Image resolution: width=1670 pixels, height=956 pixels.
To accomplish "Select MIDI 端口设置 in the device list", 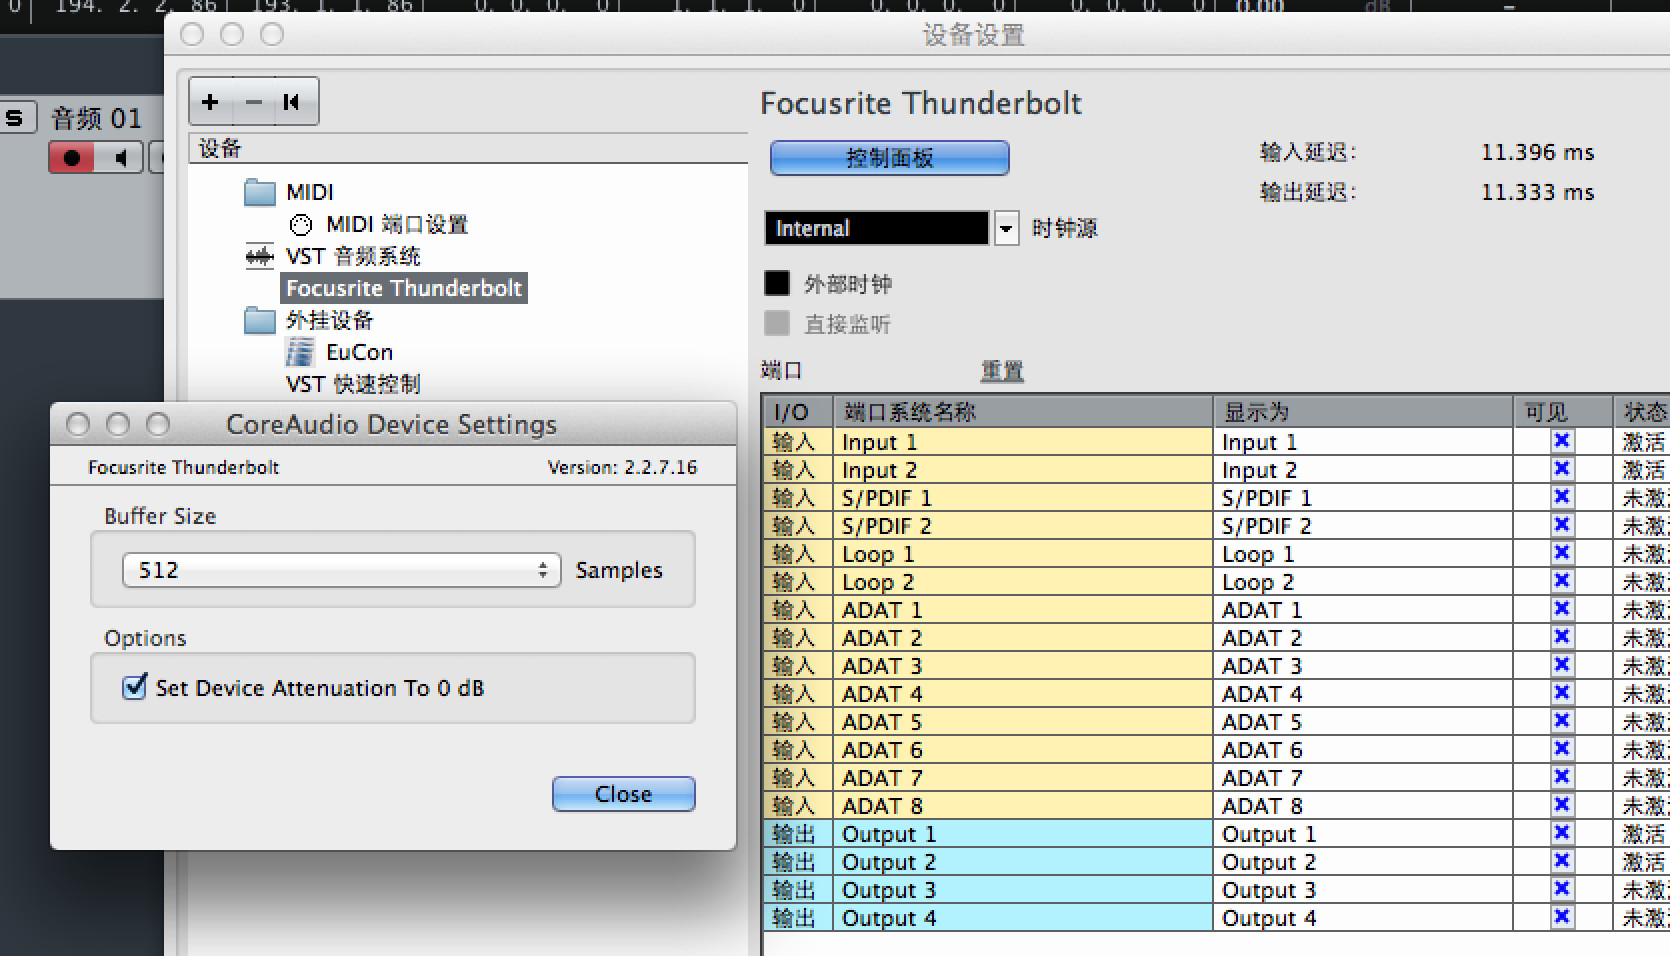I will coord(396,225).
